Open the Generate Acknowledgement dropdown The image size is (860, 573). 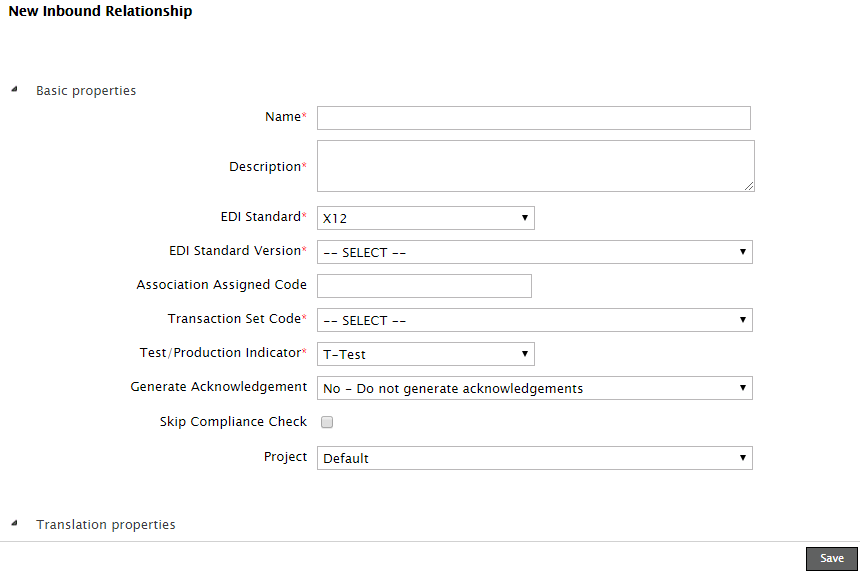pyautogui.click(x=534, y=388)
